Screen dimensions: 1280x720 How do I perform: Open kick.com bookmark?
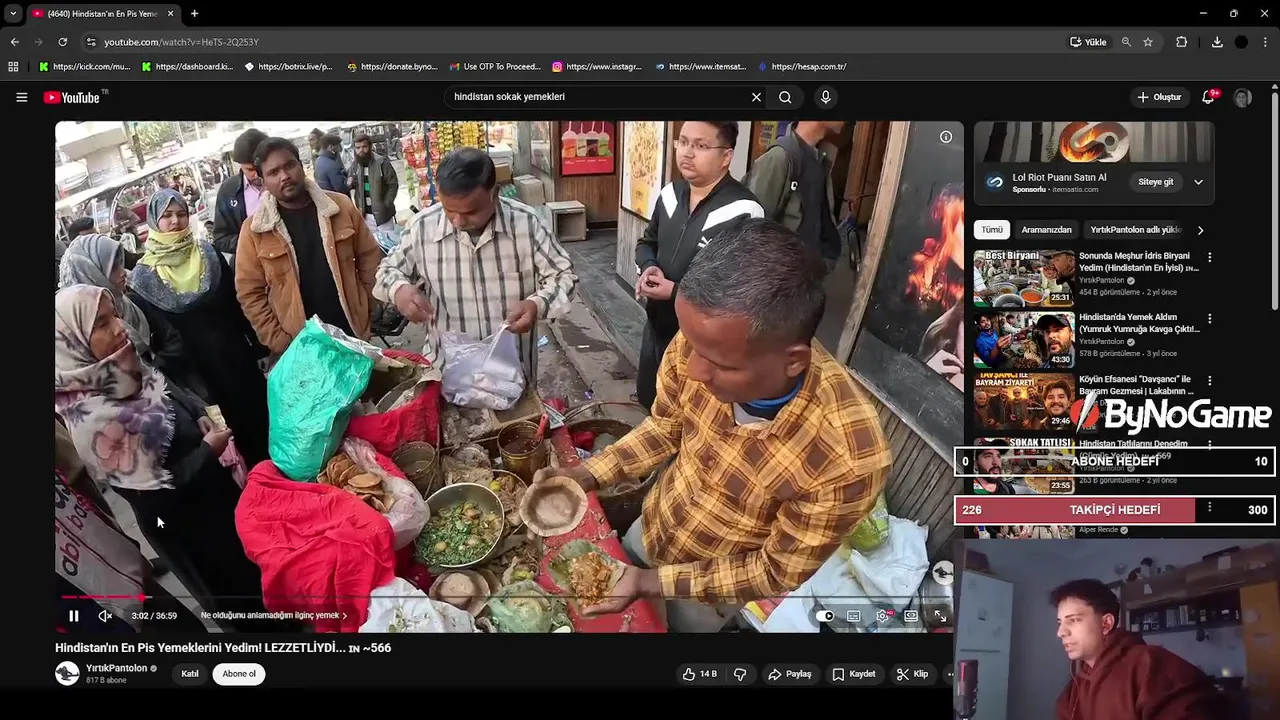point(84,67)
